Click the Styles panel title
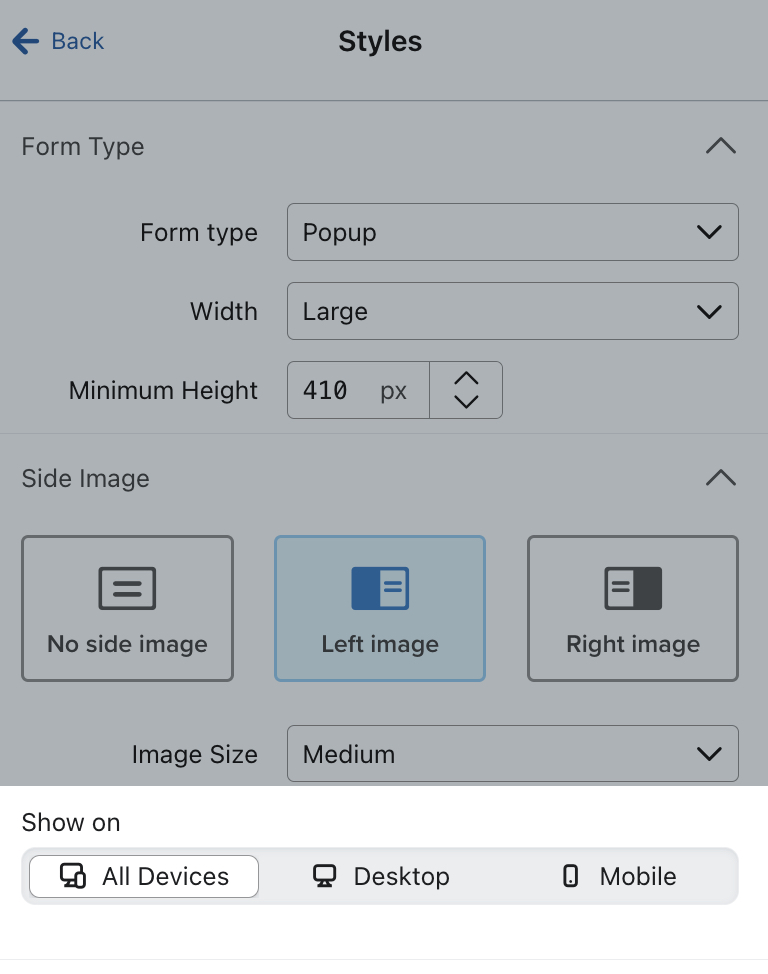Image resolution: width=768 pixels, height=974 pixels. click(x=380, y=42)
